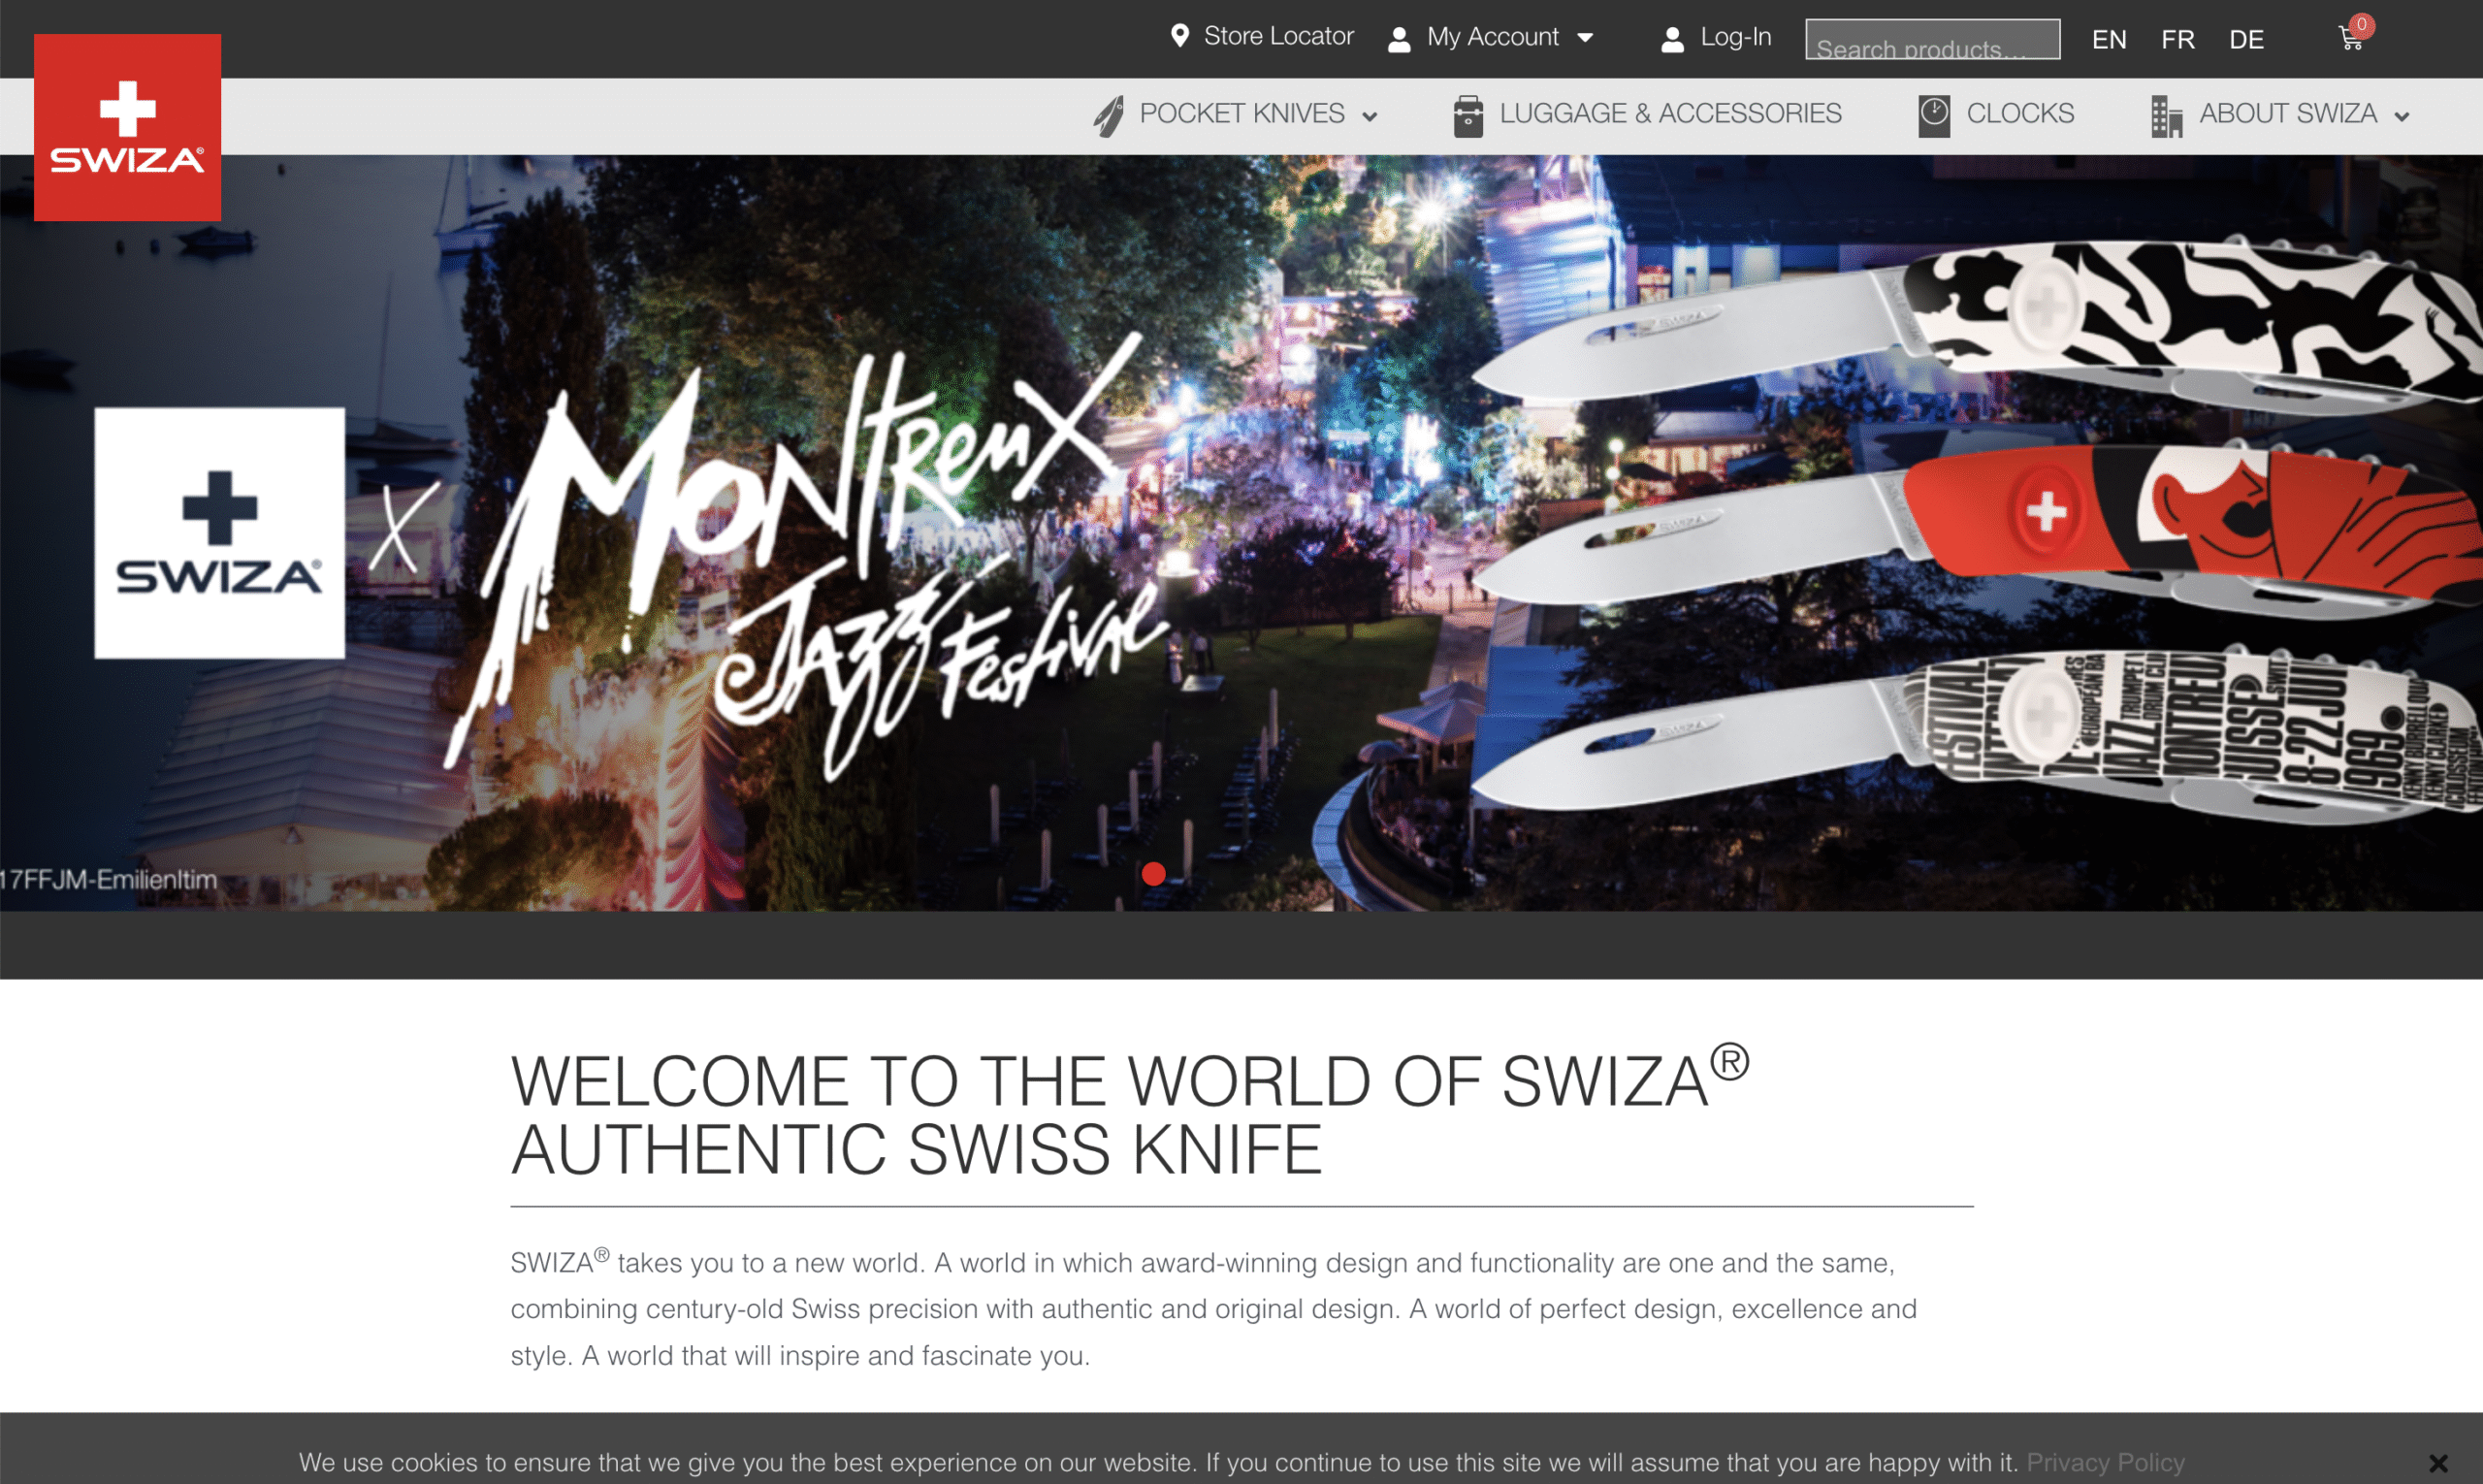
Task: Click the pocket knife menu icon
Action: (1108, 115)
